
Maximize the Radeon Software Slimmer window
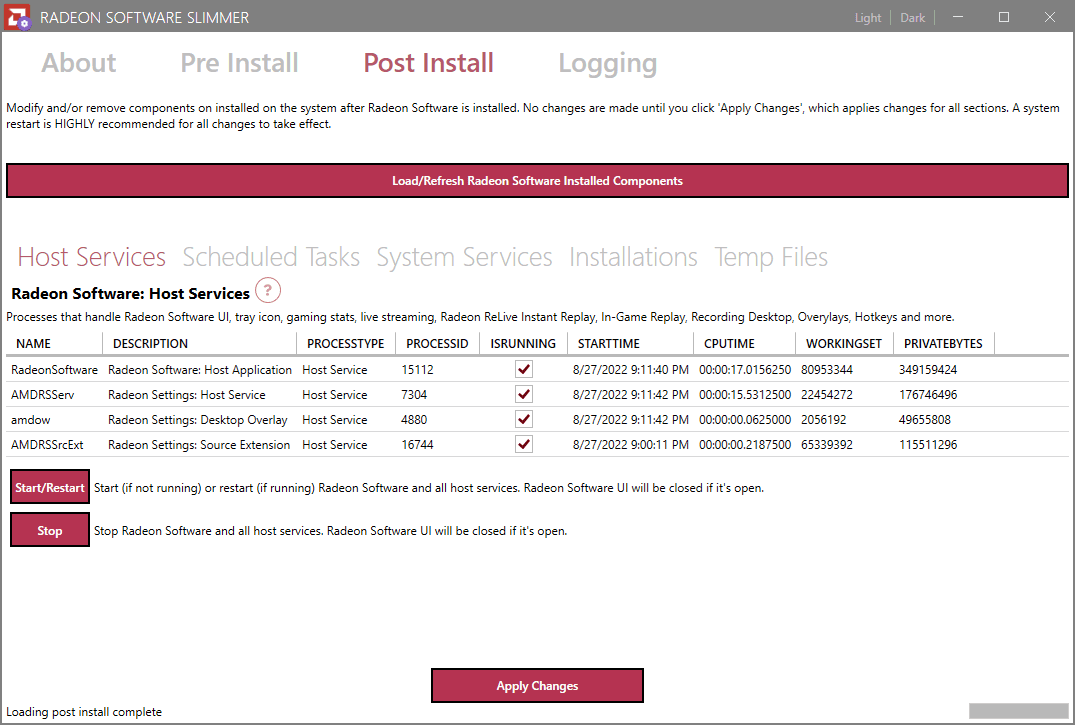[1004, 17]
